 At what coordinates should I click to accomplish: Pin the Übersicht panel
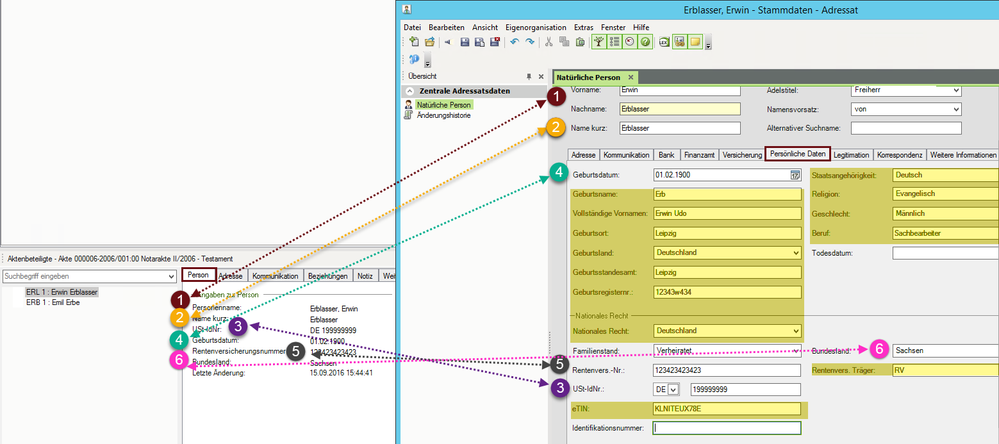click(x=528, y=76)
